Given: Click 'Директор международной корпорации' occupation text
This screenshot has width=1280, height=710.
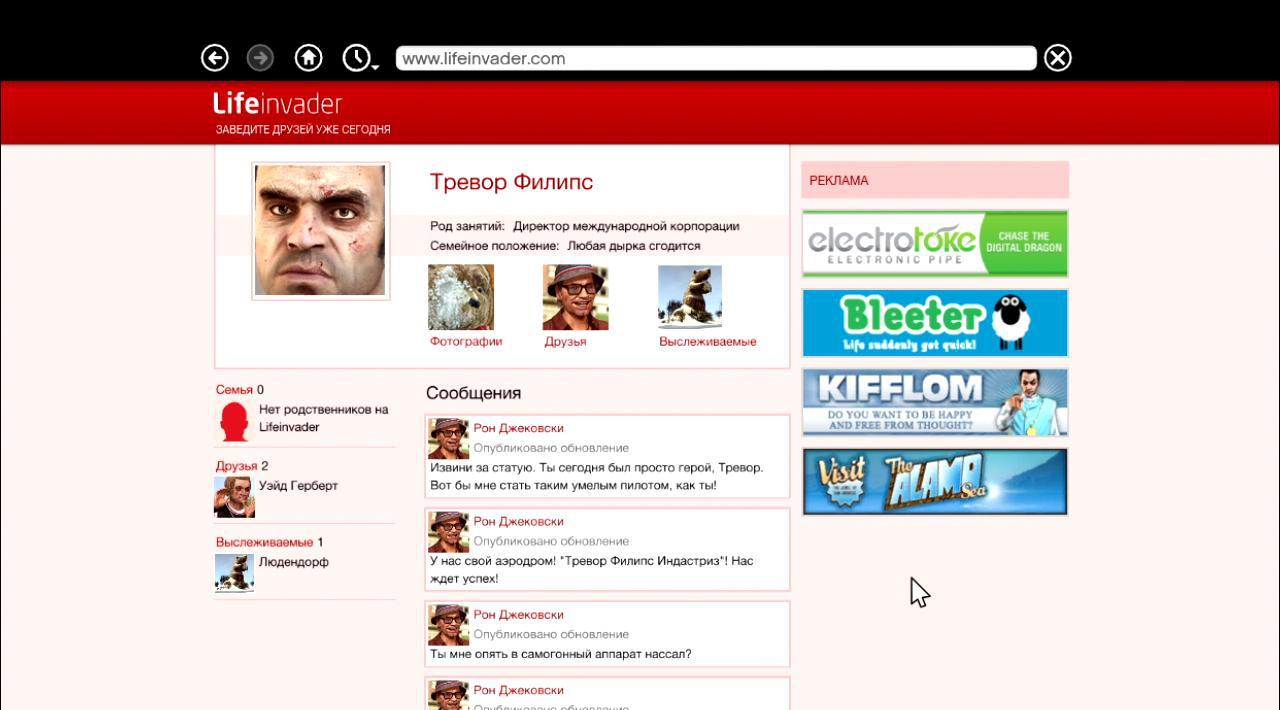Looking at the screenshot, I should [x=626, y=226].
